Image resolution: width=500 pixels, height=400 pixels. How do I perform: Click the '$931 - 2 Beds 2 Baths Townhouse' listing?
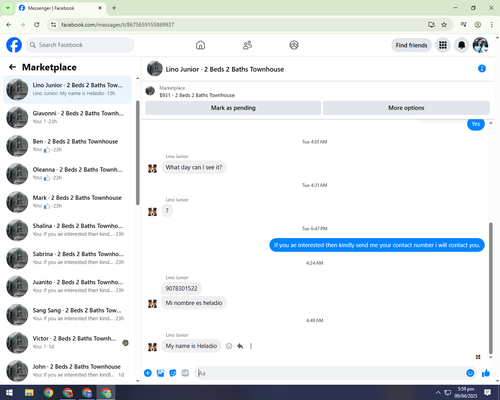197,95
